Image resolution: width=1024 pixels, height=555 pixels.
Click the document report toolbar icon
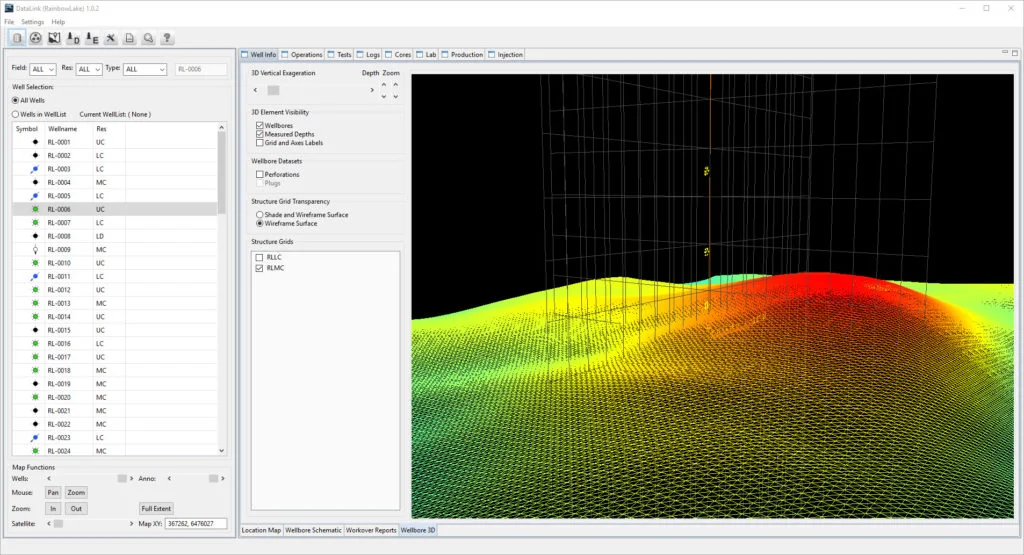tap(129, 38)
